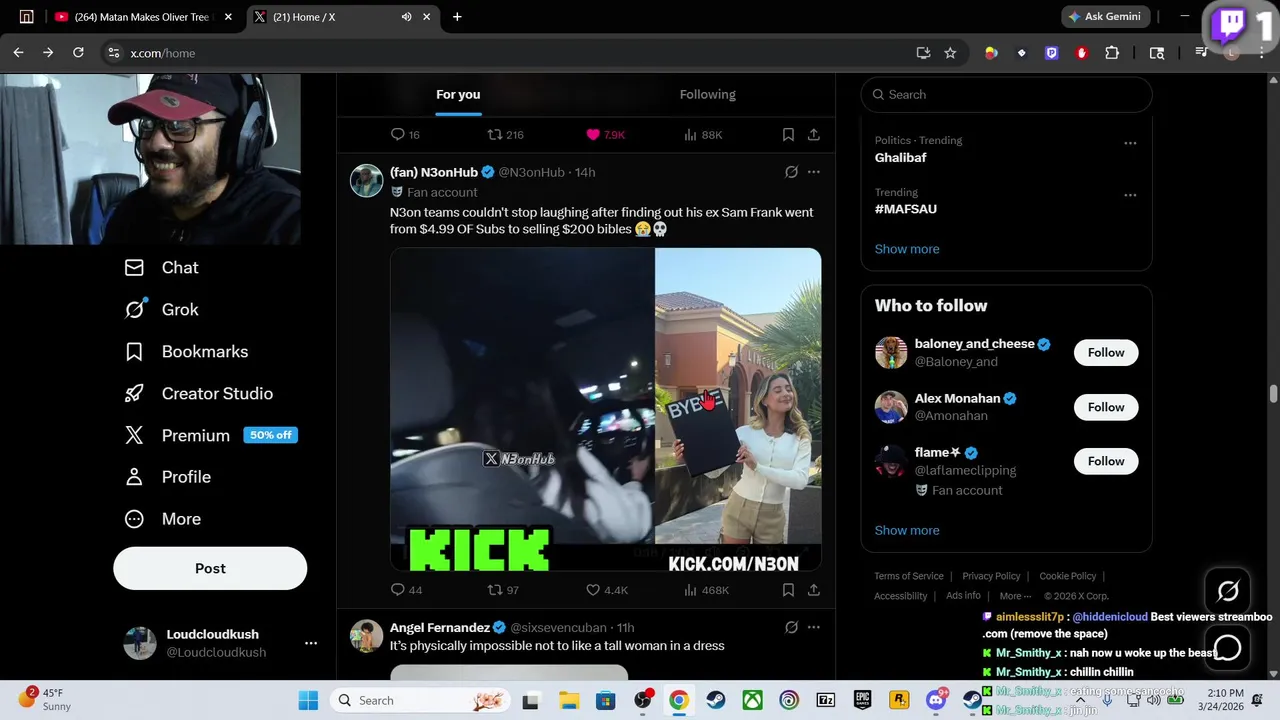This screenshot has width=1280, height=720.
Task: Open the Privacy Policy link
Action: pyautogui.click(x=991, y=576)
